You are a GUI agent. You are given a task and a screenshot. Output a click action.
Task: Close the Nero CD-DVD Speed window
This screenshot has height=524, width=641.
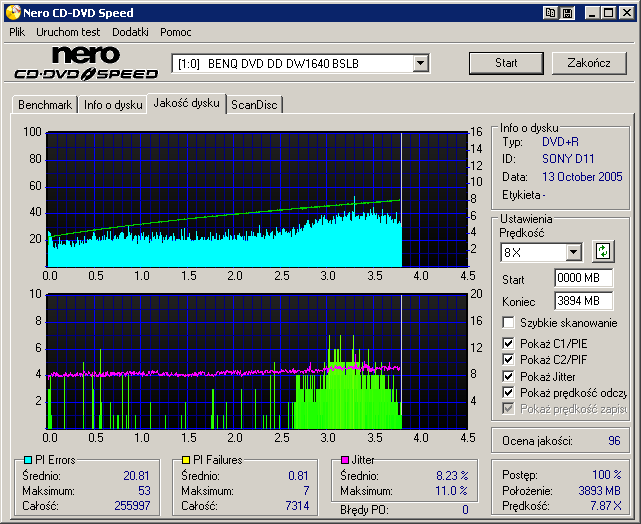coord(626,13)
